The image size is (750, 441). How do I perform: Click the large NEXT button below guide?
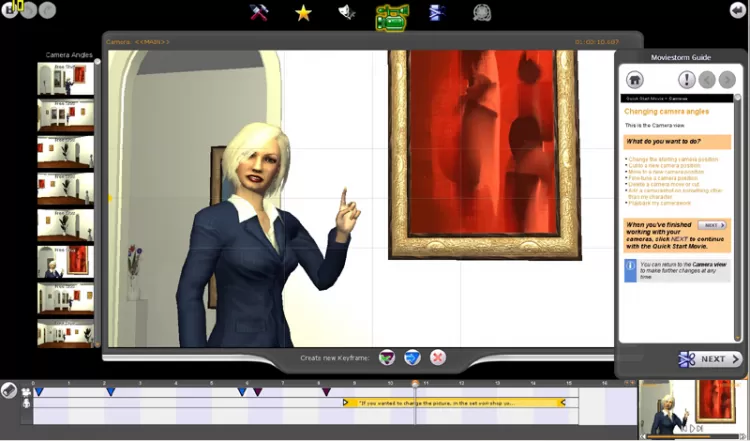pyautogui.click(x=710, y=359)
